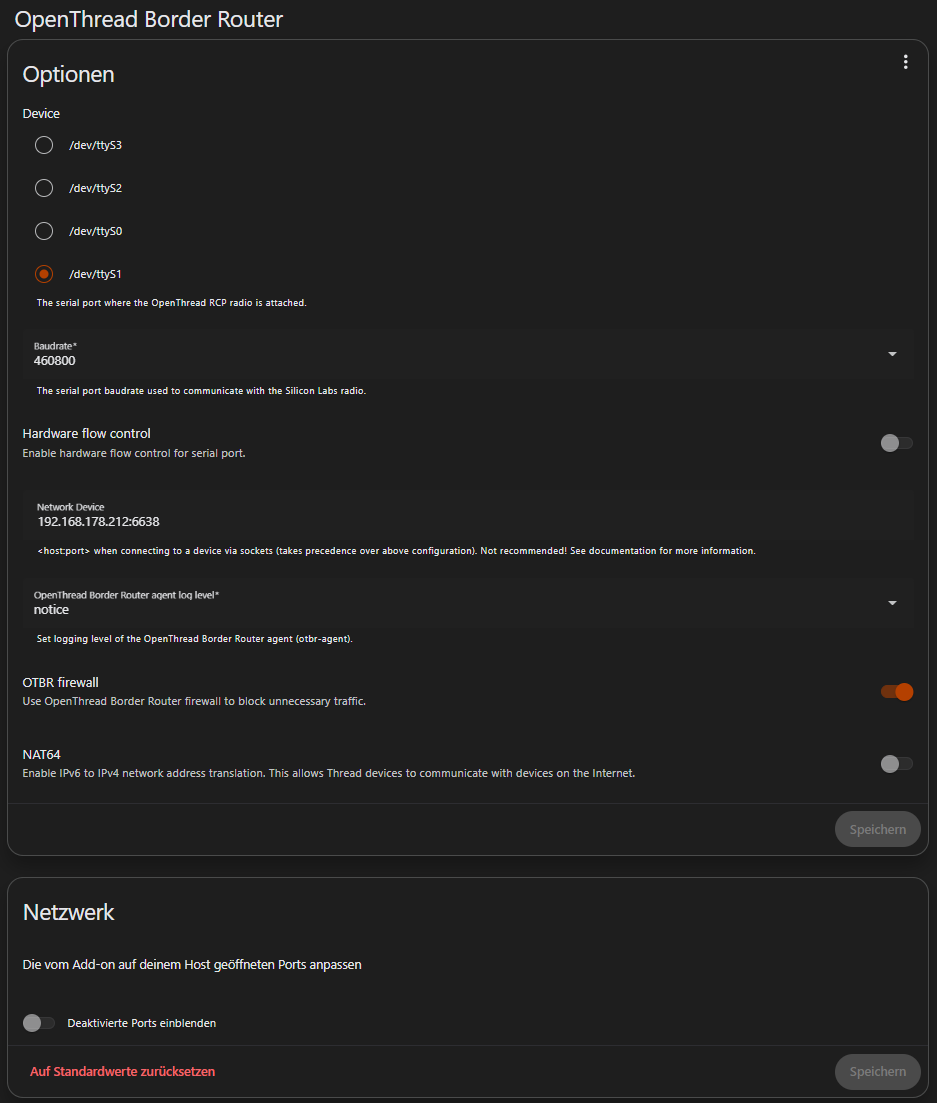The height and width of the screenshot is (1103, 937).
Task: Open the agent log level dropdown
Action: point(460,603)
